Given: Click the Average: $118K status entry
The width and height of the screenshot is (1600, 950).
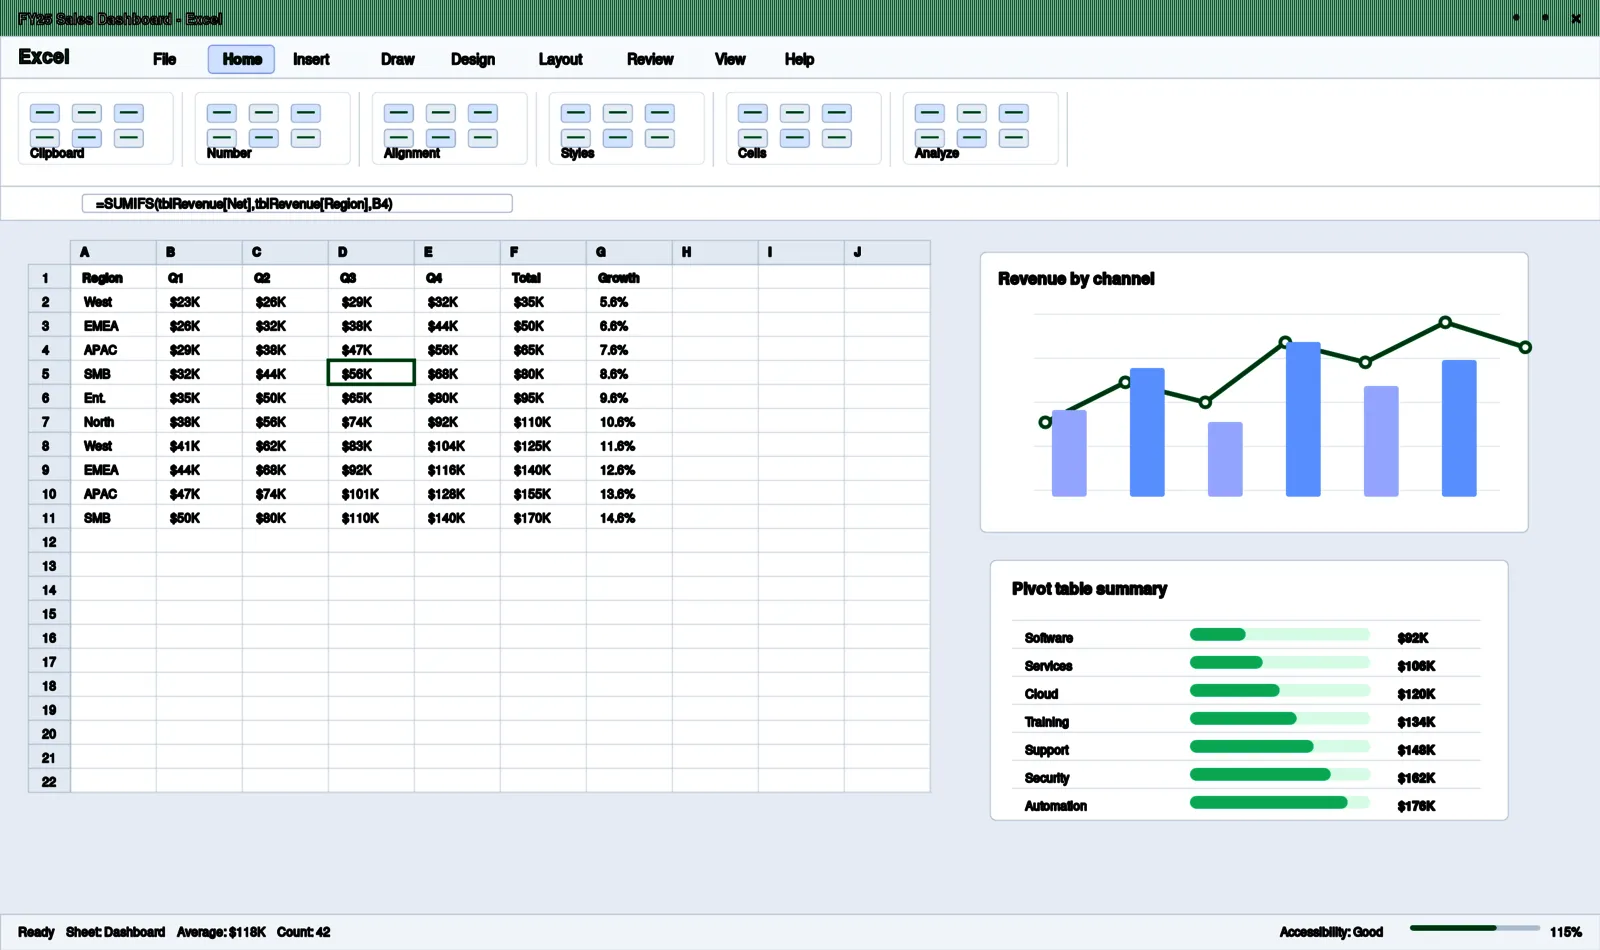Looking at the screenshot, I should [x=221, y=932].
